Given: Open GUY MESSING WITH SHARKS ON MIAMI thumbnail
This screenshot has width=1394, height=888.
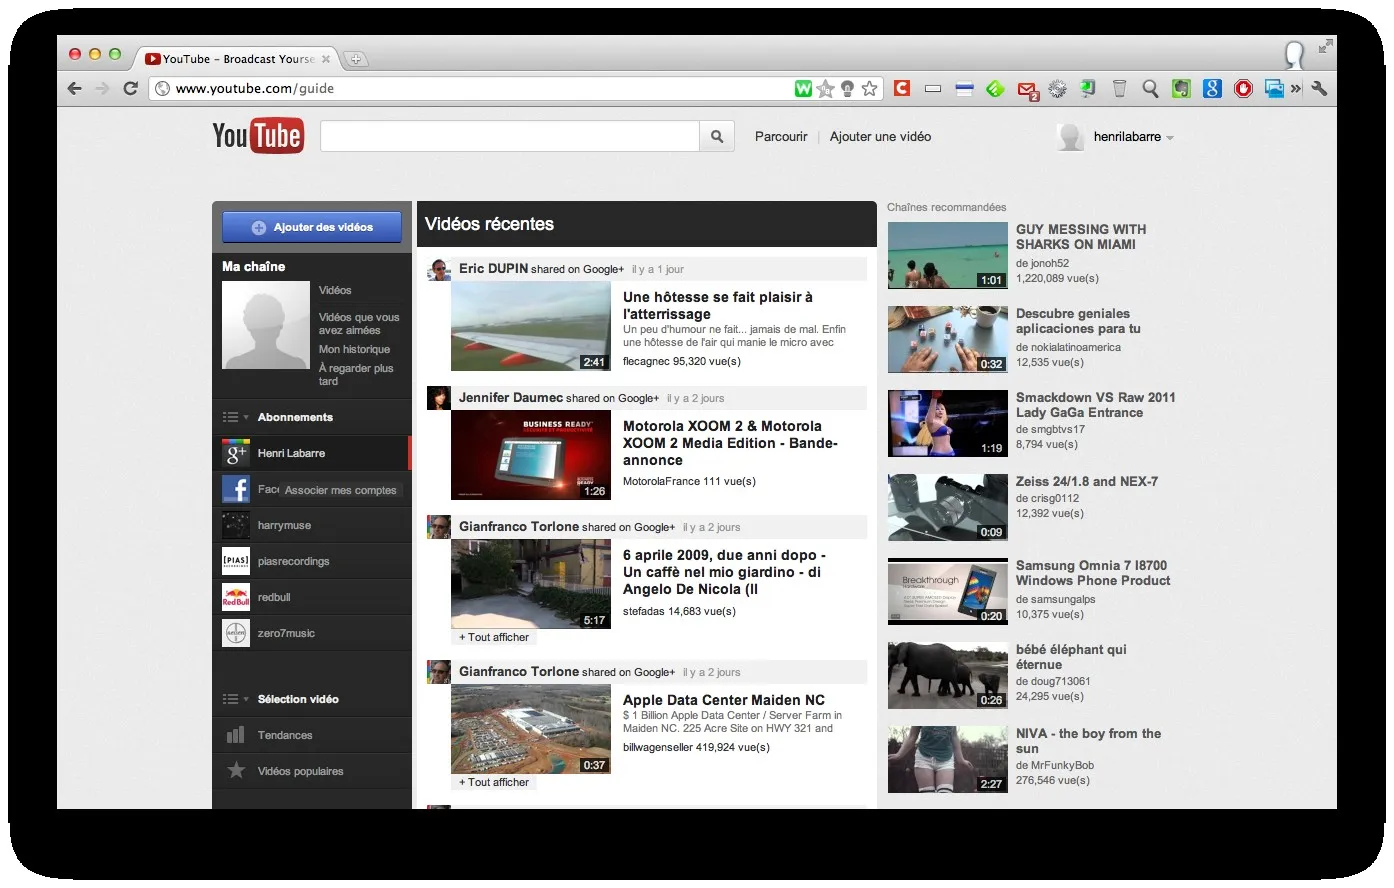Looking at the screenshot, I should click(948, 255).
